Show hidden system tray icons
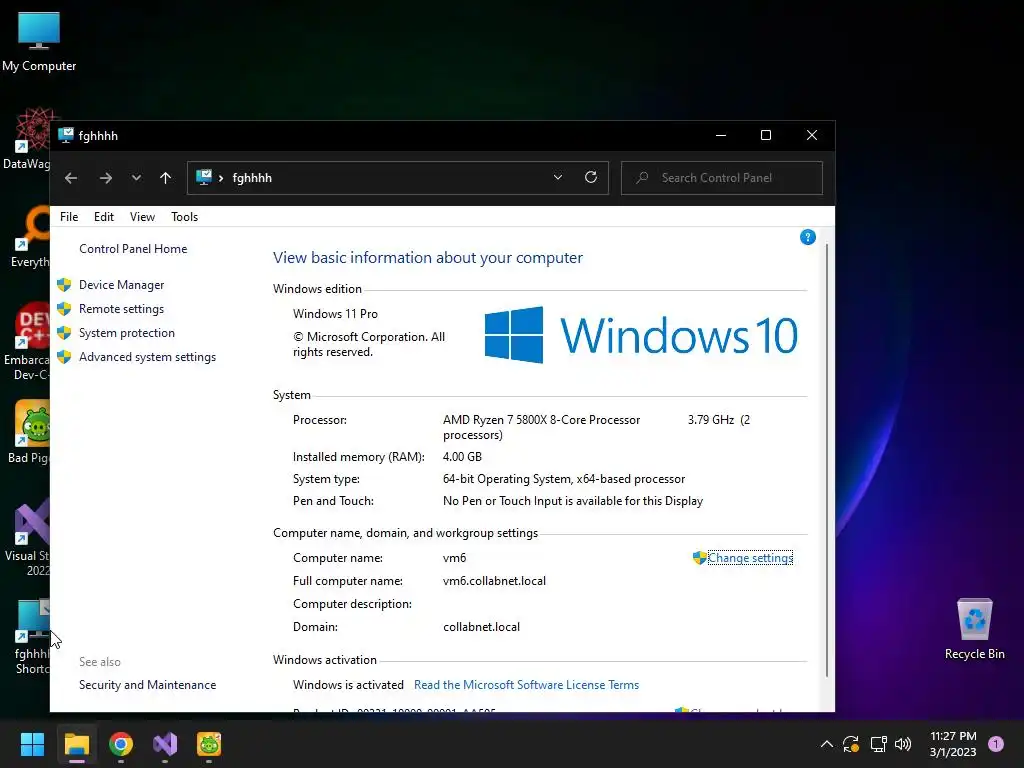The height and width of the screenshot is (768, 1024). tap(826, 744)
